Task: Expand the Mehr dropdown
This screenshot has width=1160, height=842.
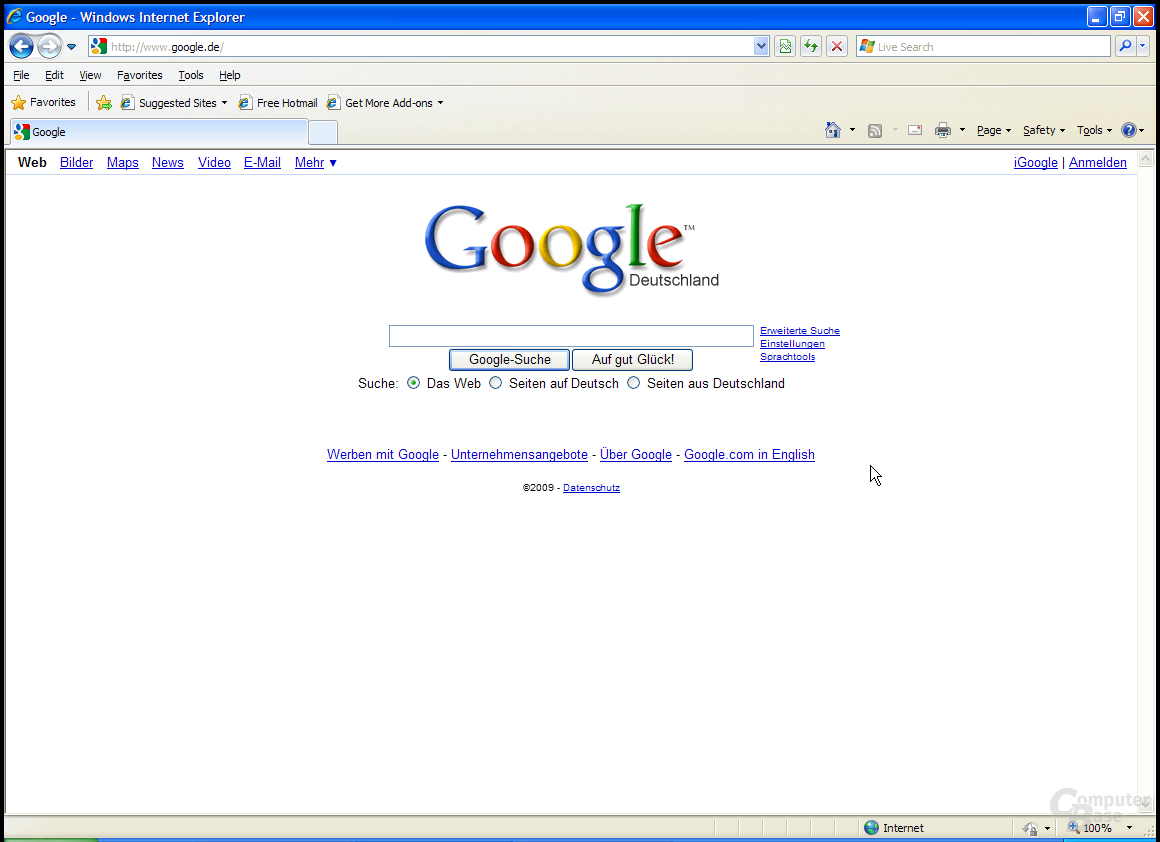Action: (316, 162)
